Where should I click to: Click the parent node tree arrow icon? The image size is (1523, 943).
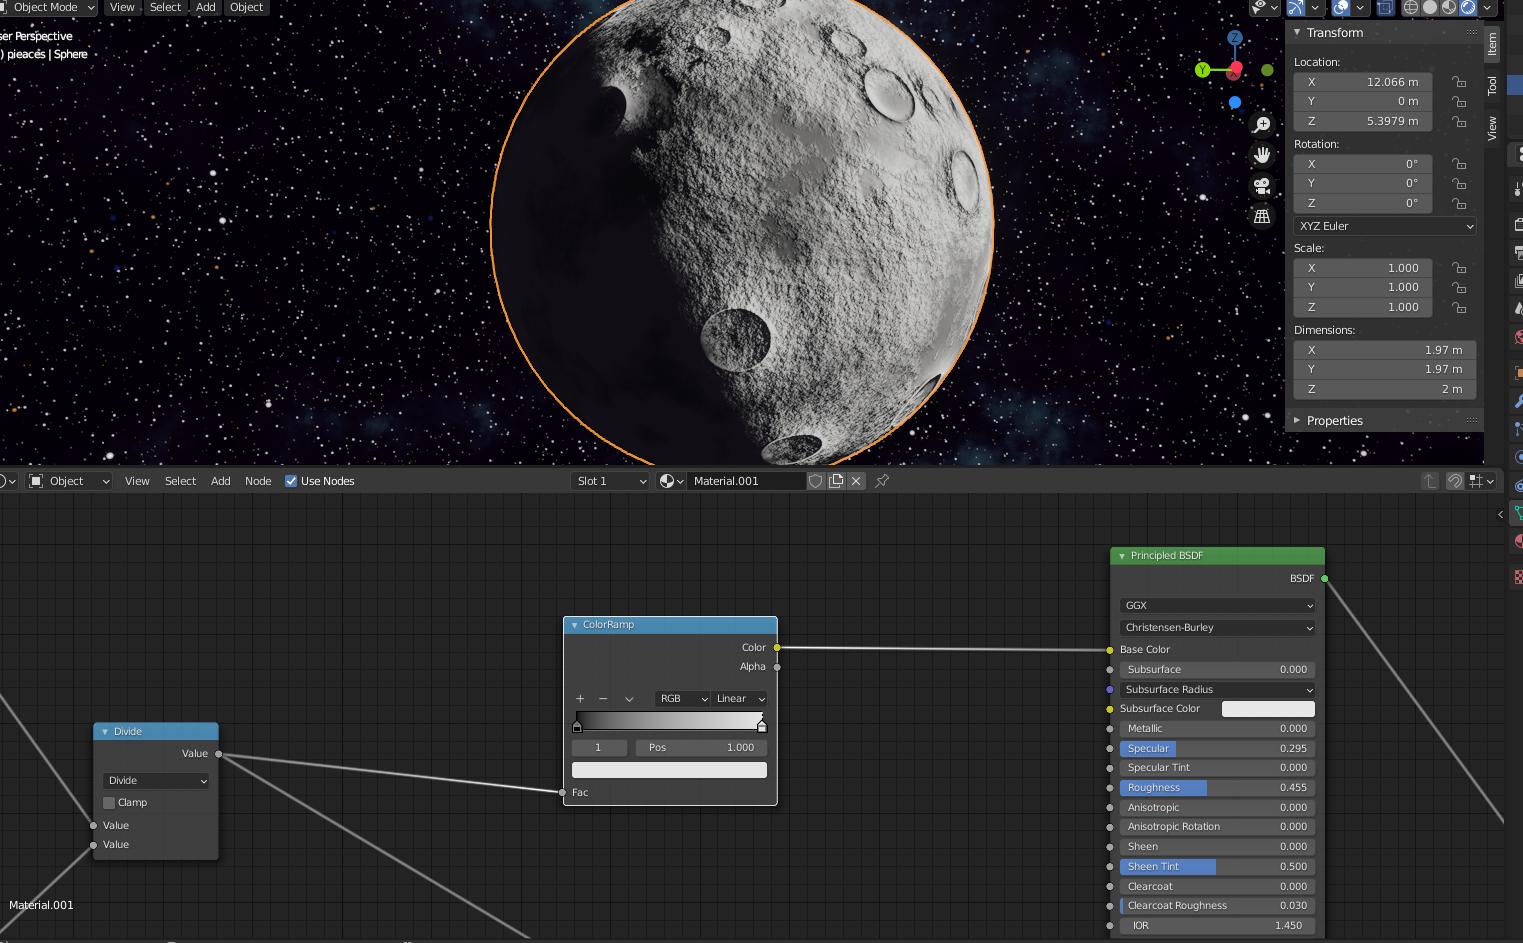(1430, 481)
